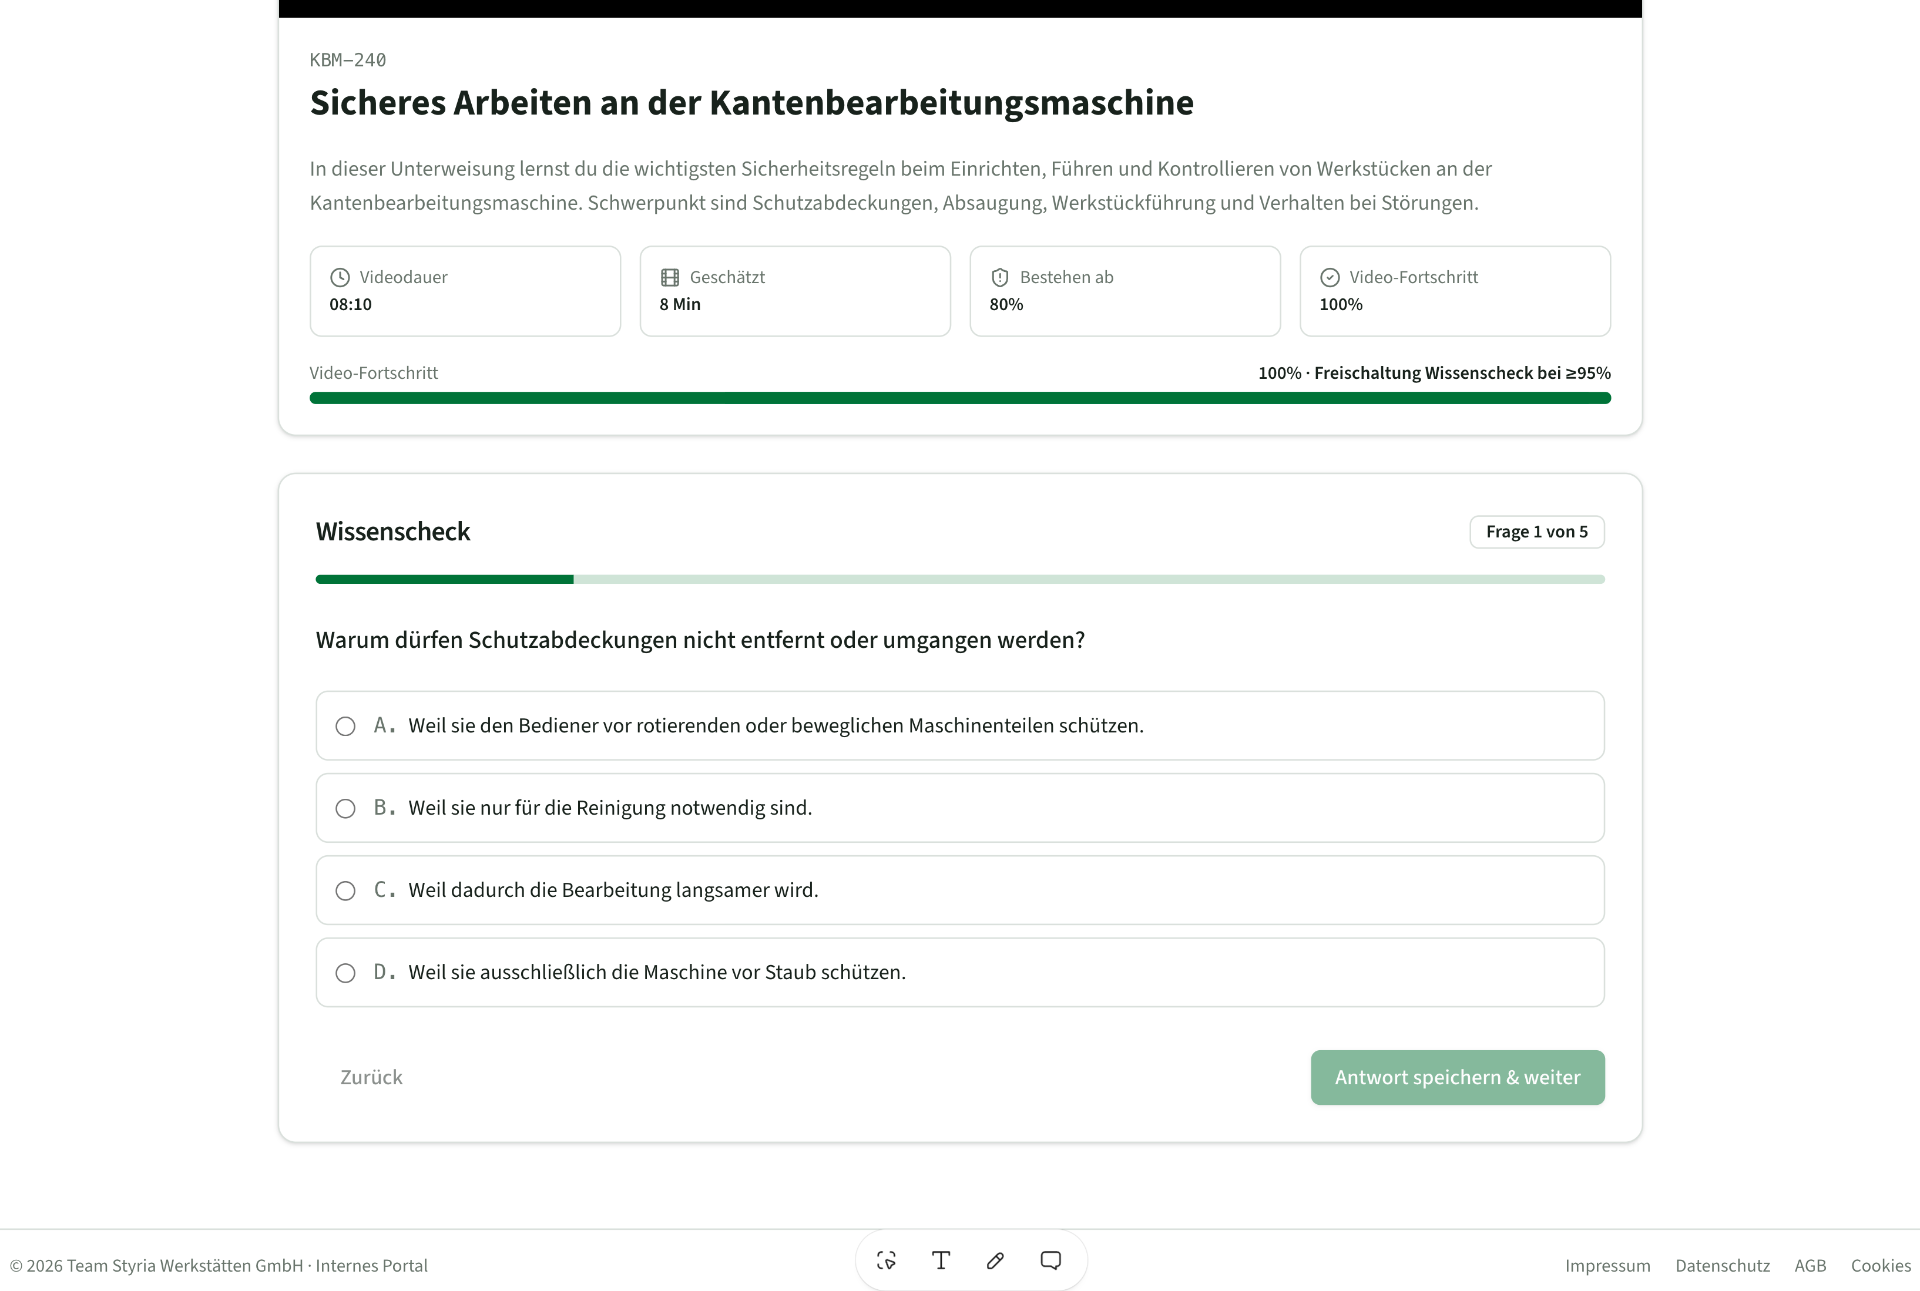The height and width of the screenshot is (1291, 1920).
Task: Click the title Sicheres Arbeiten an der Kantenbearbeitungsmaschine
Action: click(752, 103)
